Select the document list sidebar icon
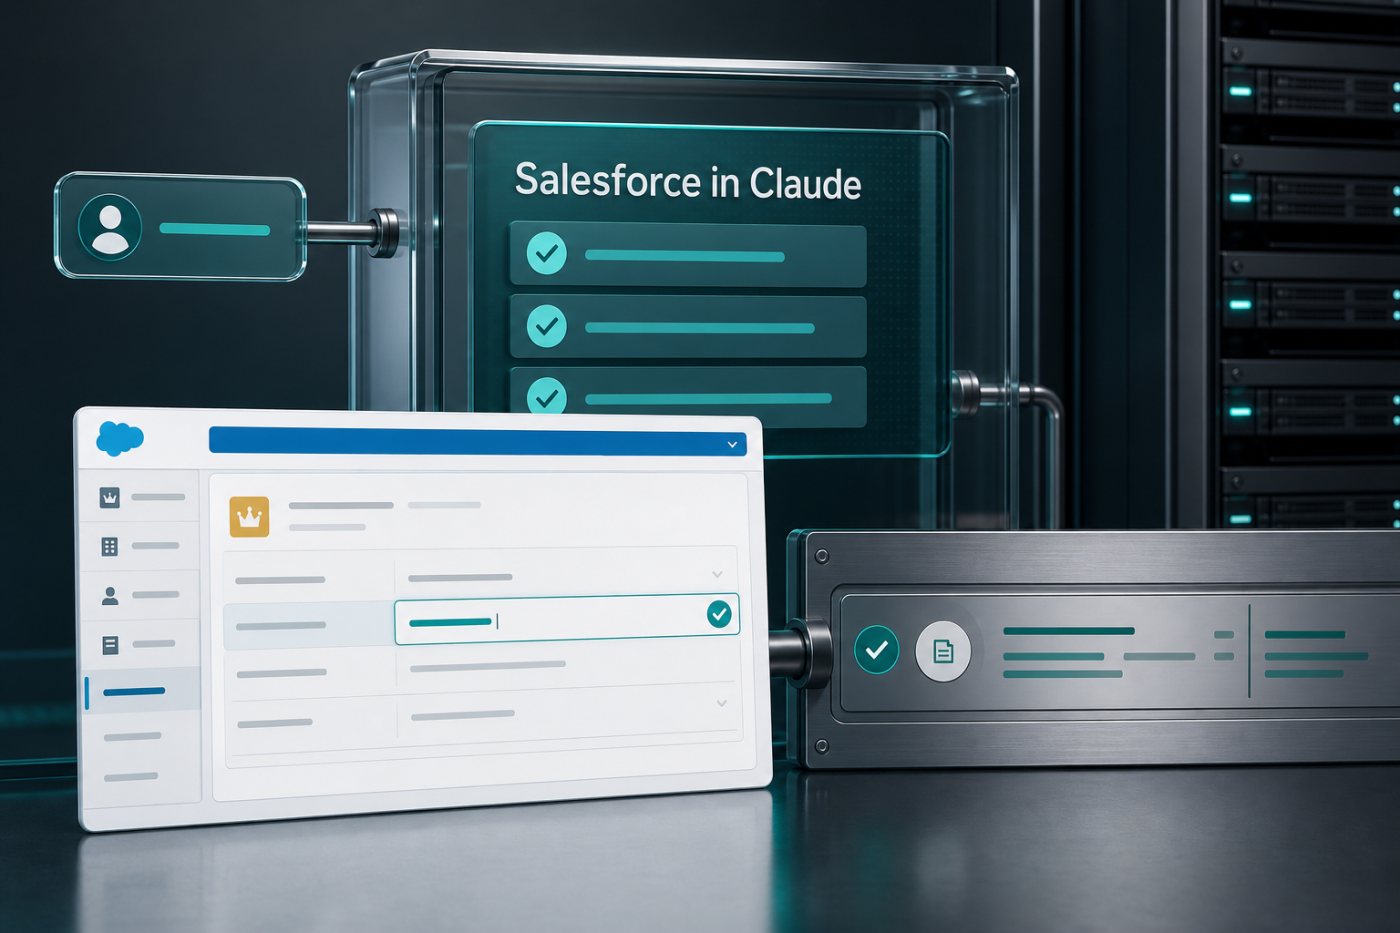 [110, 645]
